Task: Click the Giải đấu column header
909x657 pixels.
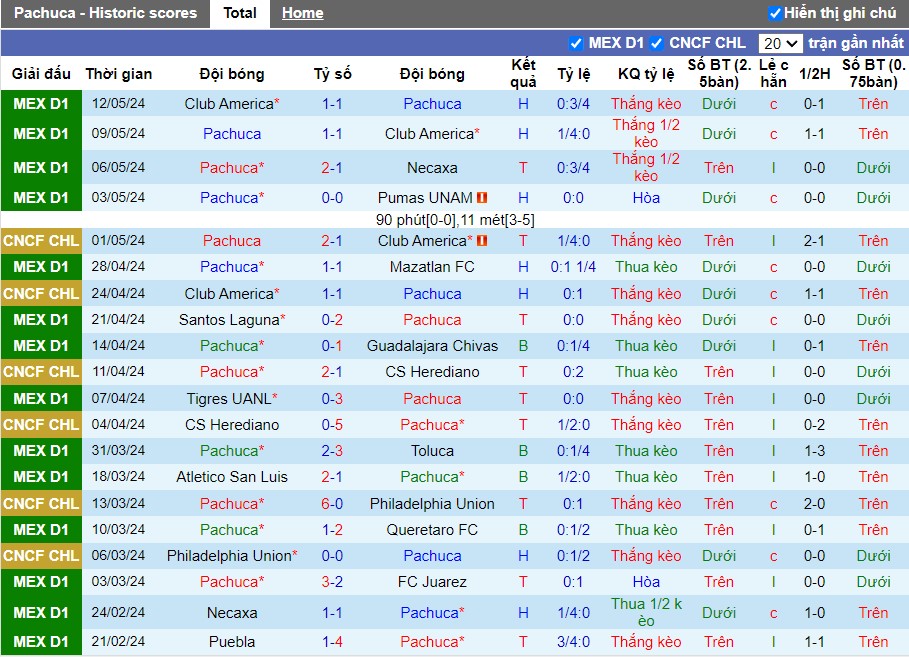Action: [41, 74]
